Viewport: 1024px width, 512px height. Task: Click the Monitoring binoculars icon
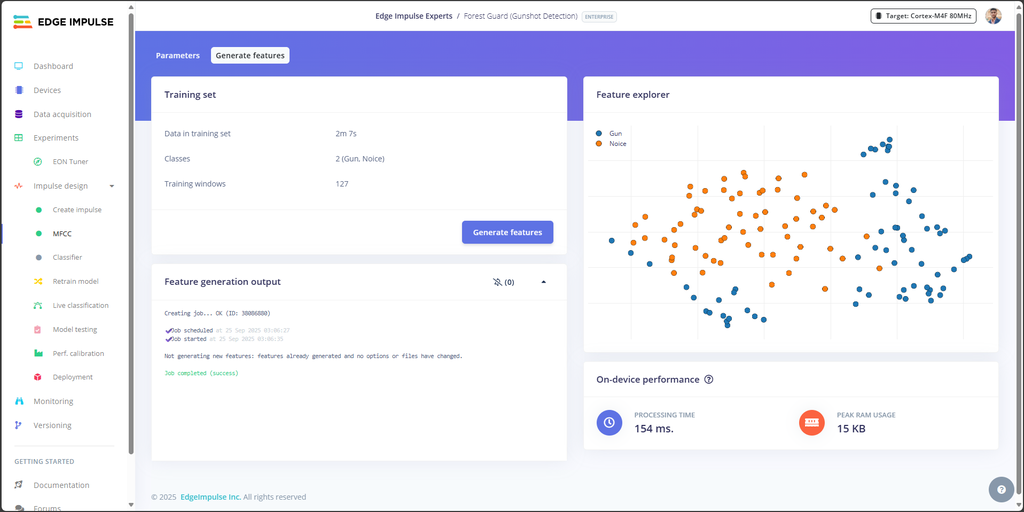pos(18,401)
